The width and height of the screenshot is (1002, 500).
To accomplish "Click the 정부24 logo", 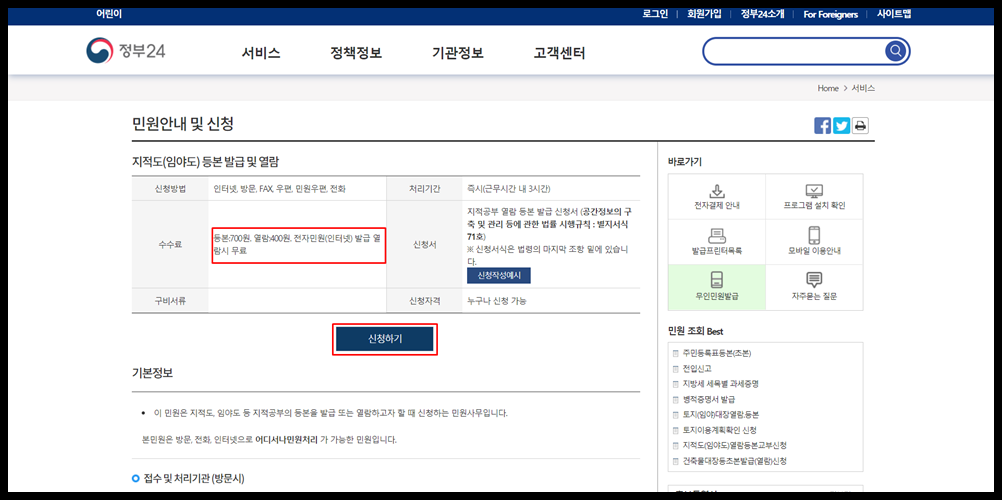I will pyautogui.click(x=127, y=51).
